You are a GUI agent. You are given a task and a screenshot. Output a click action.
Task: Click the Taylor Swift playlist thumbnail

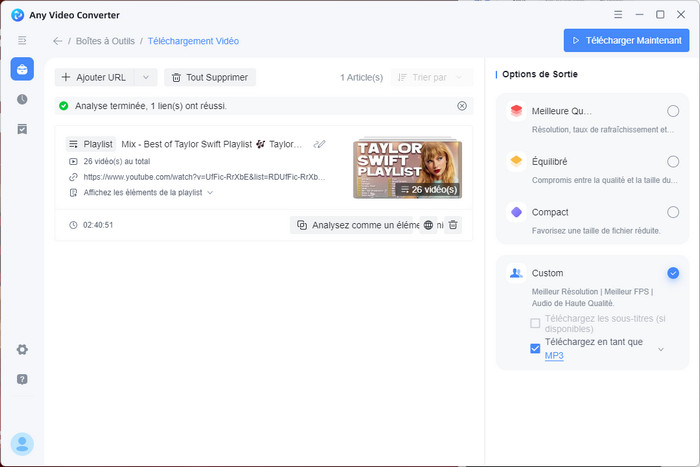407,168
